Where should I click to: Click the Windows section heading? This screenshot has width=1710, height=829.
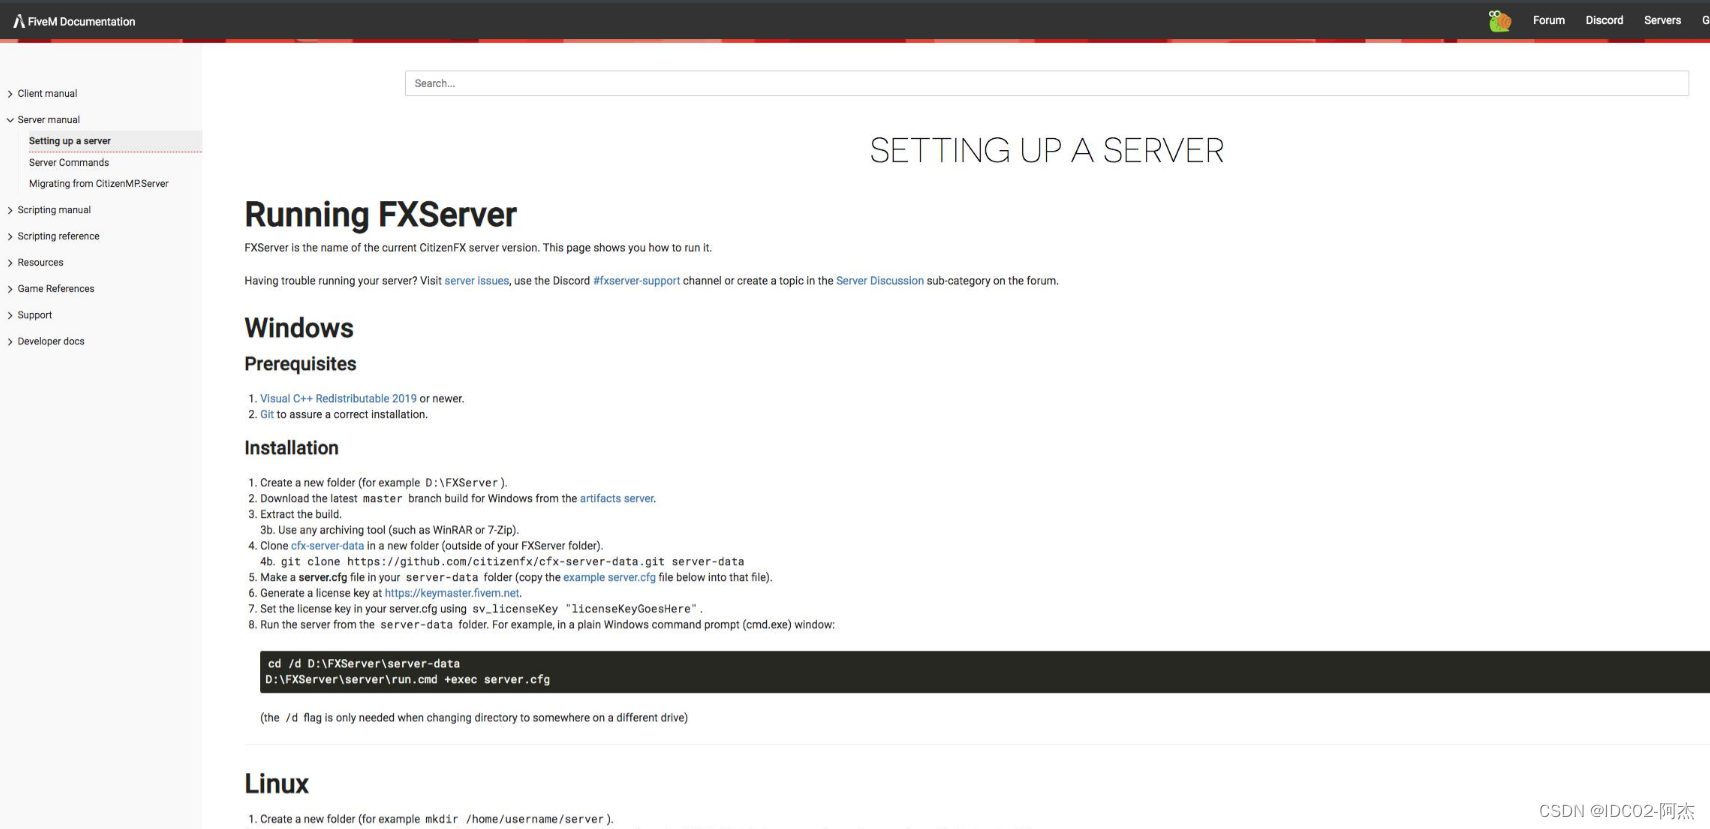299,328
